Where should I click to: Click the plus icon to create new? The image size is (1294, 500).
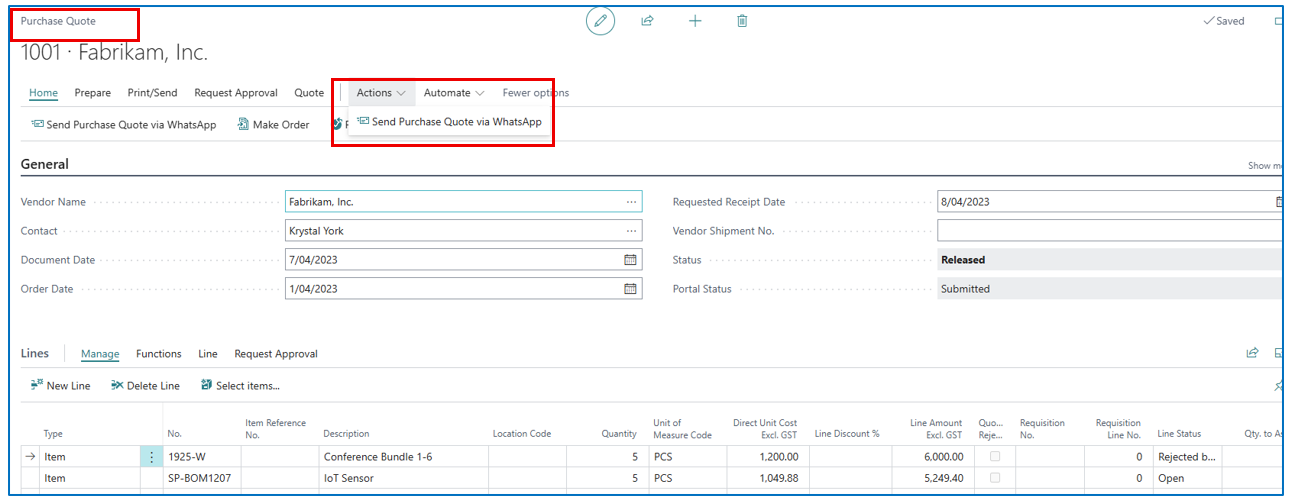[x=695, y=21]
